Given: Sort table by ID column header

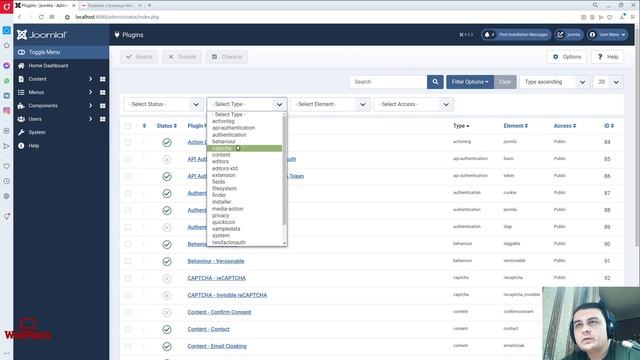Looking at the screenshot, I should [x=609, y=126].
